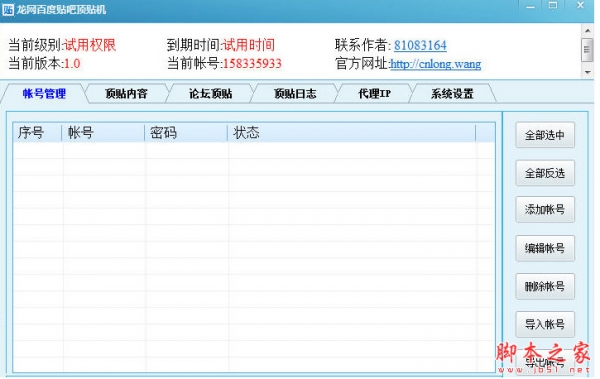Click the current account number 158335933
The width and height of the screenshot is (600, 379).
[x=252, y=64]
